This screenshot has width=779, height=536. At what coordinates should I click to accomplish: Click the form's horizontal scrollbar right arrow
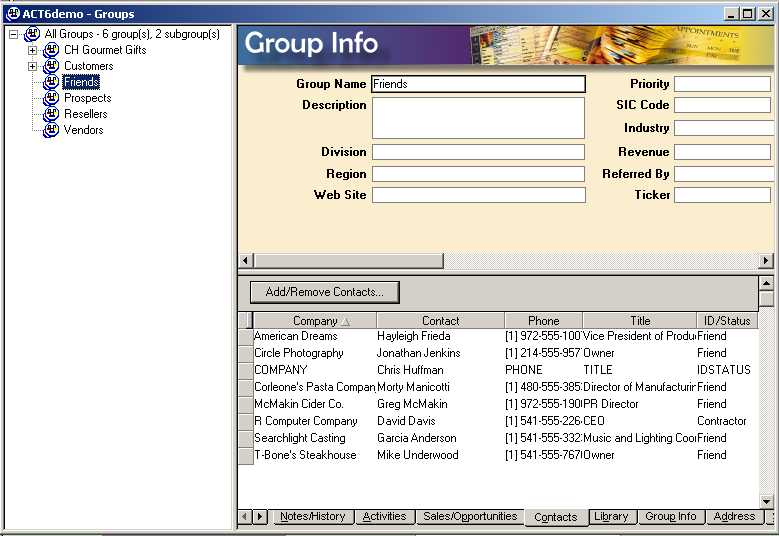click(766, 260)
